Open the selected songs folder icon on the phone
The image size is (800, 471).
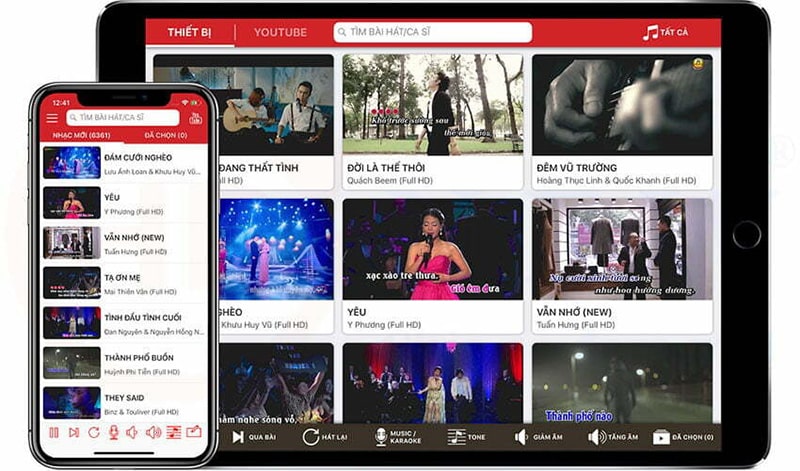193,433
